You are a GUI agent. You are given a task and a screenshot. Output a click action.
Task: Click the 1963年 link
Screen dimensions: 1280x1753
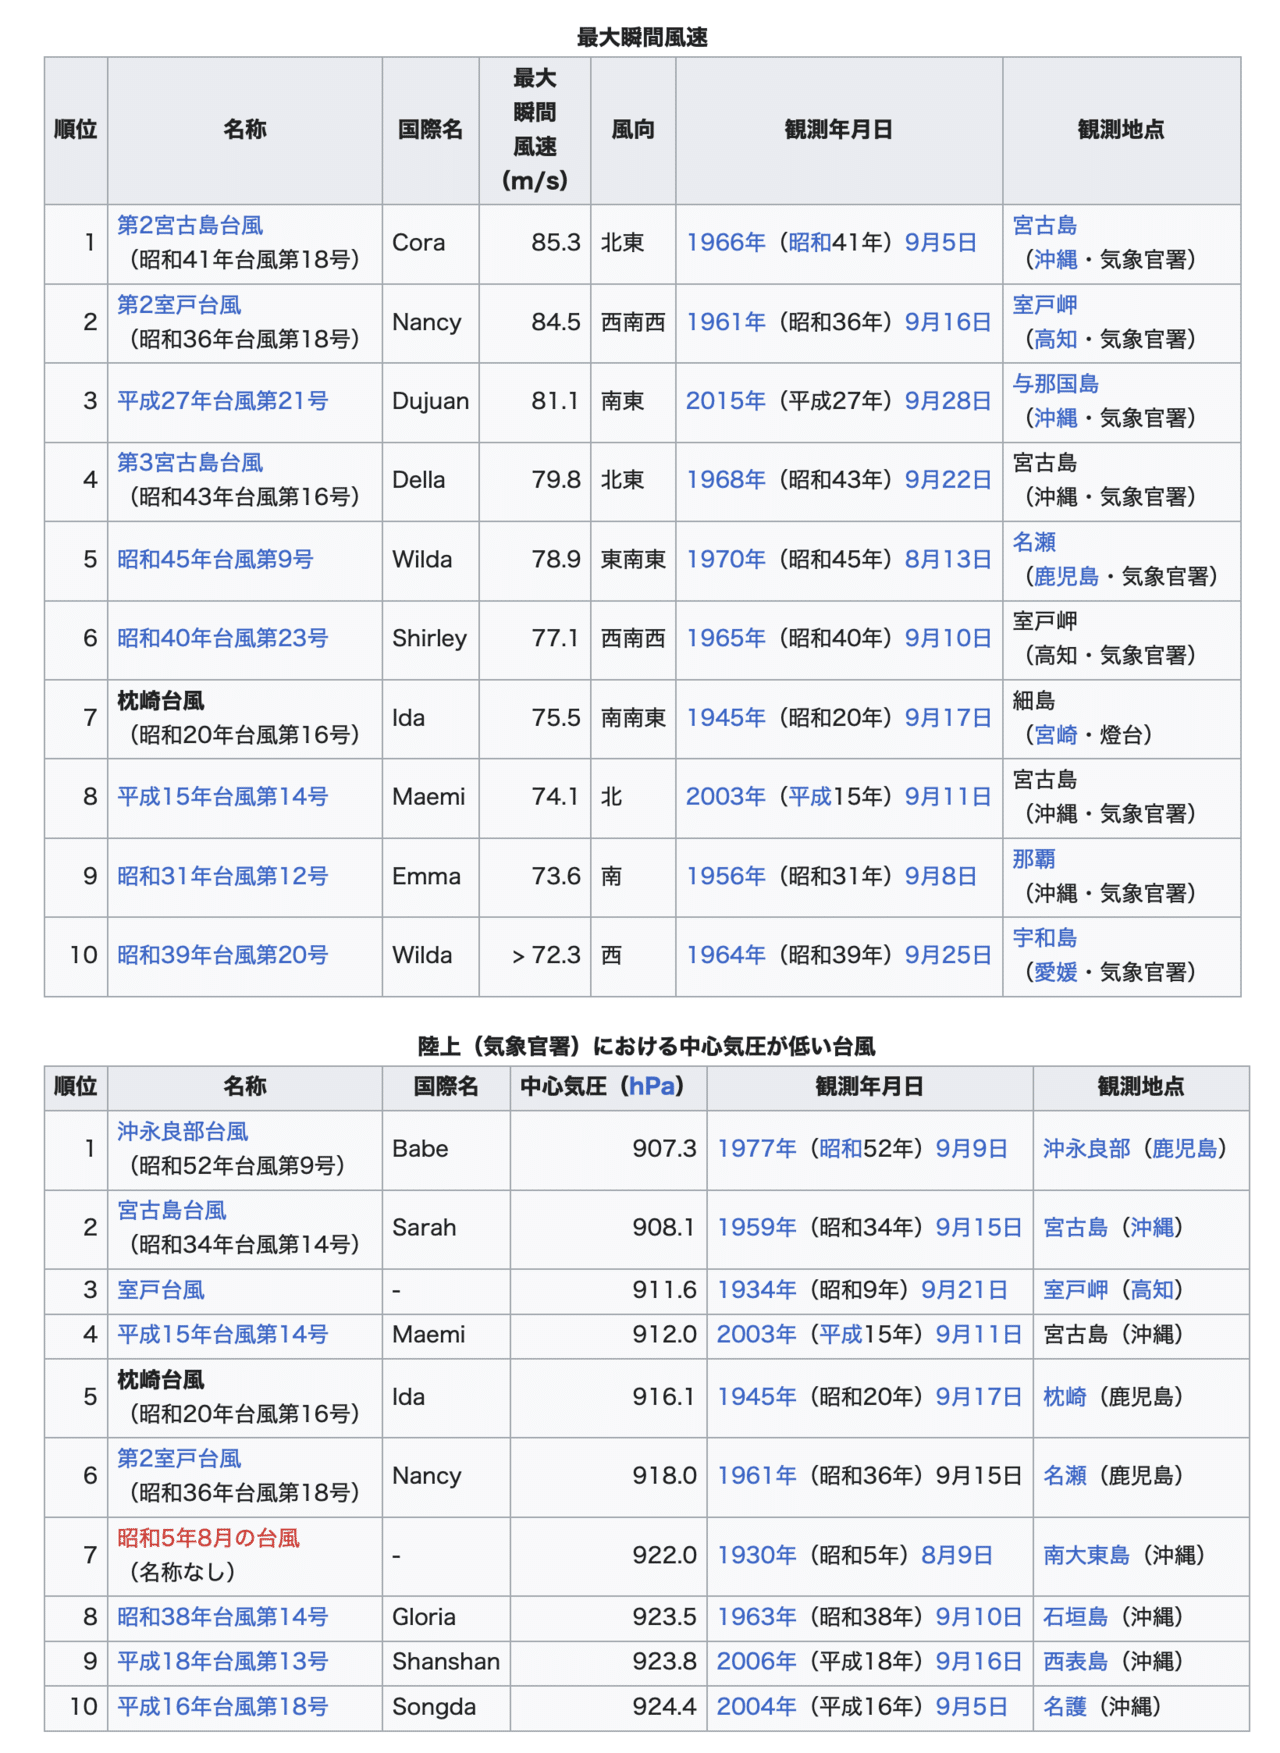tap(757, 1617)
